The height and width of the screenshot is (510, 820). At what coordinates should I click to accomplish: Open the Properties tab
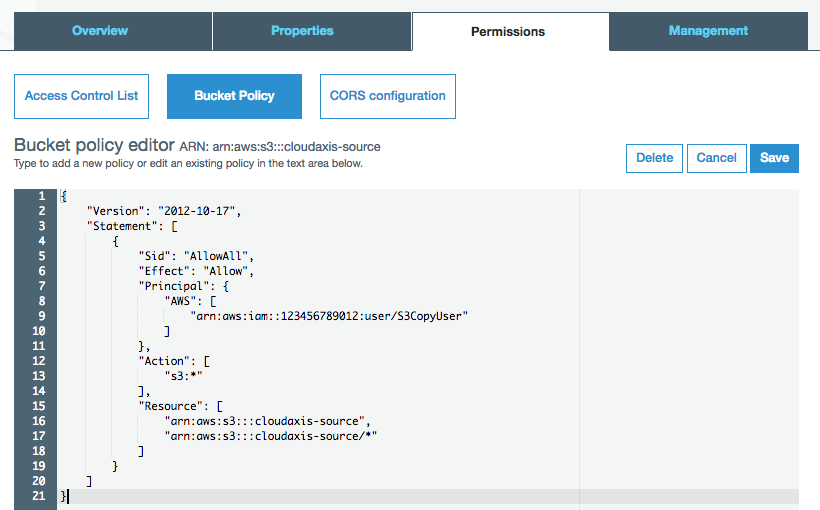(x=302, y=31)
